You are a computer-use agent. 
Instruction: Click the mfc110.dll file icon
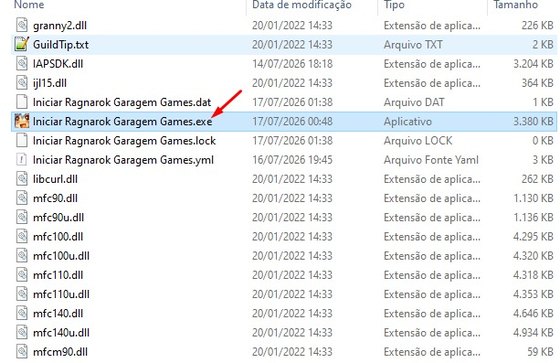[x=22, y=275]
